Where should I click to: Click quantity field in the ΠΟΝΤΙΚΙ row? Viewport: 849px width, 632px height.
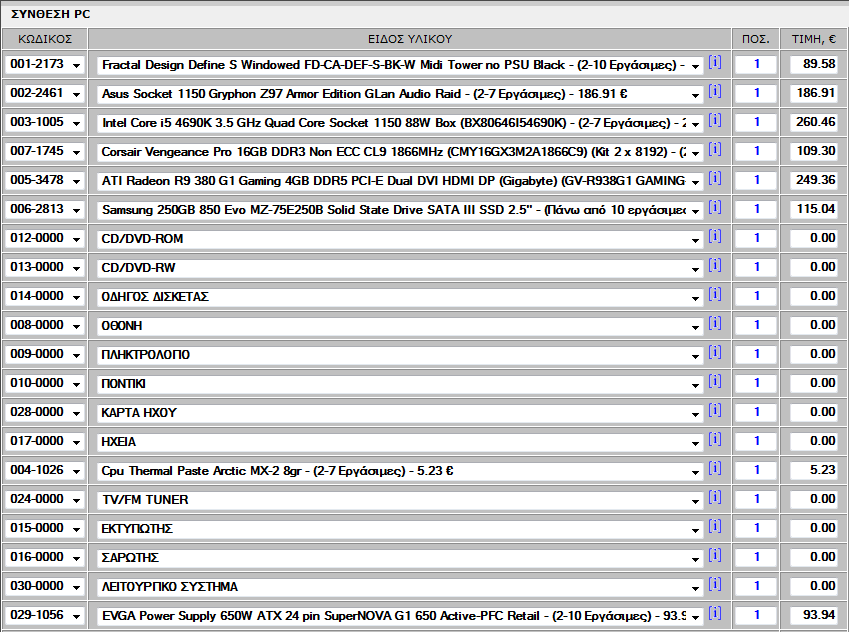tap(756, 383)
